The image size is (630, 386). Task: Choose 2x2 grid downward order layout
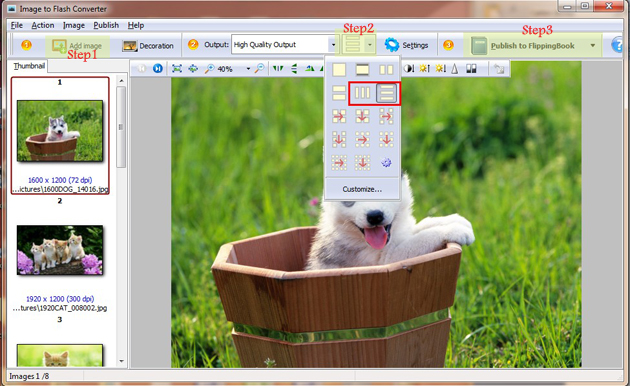pyautogui.click(x=362, y=116)
